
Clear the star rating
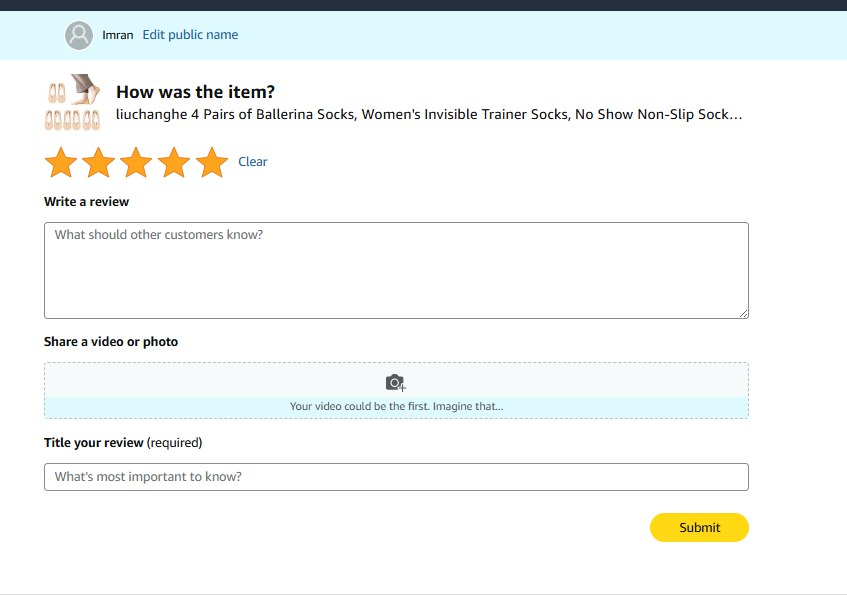252,162
